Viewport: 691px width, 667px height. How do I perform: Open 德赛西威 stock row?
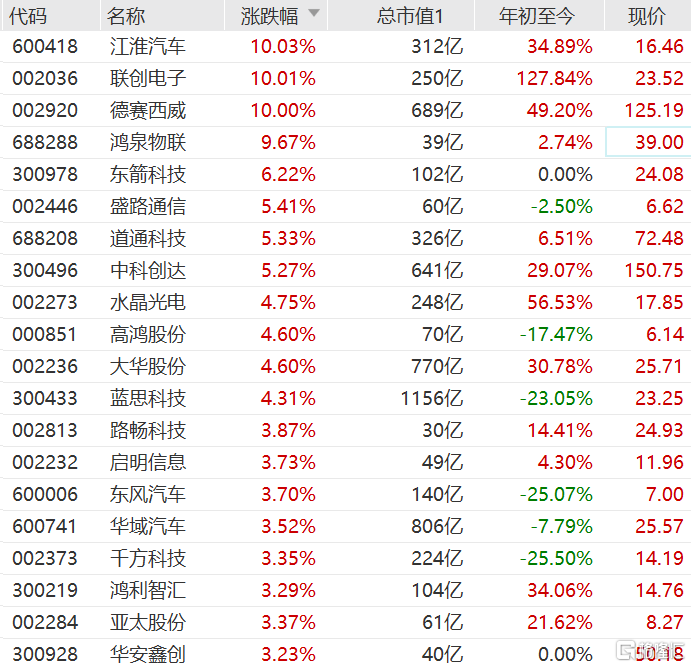(x=346, y=110)
